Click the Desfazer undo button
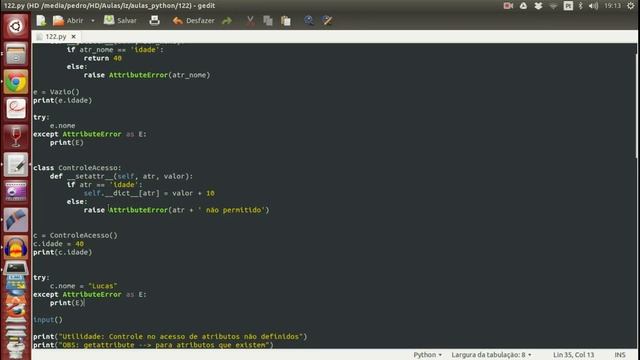Image resolution: width=640 pixels, height=360 pixels. tap(193, 20)
